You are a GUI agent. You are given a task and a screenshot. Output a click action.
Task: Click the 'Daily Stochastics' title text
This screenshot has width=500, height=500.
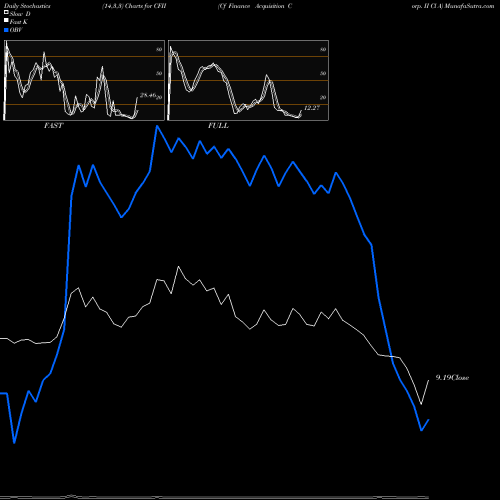click(27, 6)
